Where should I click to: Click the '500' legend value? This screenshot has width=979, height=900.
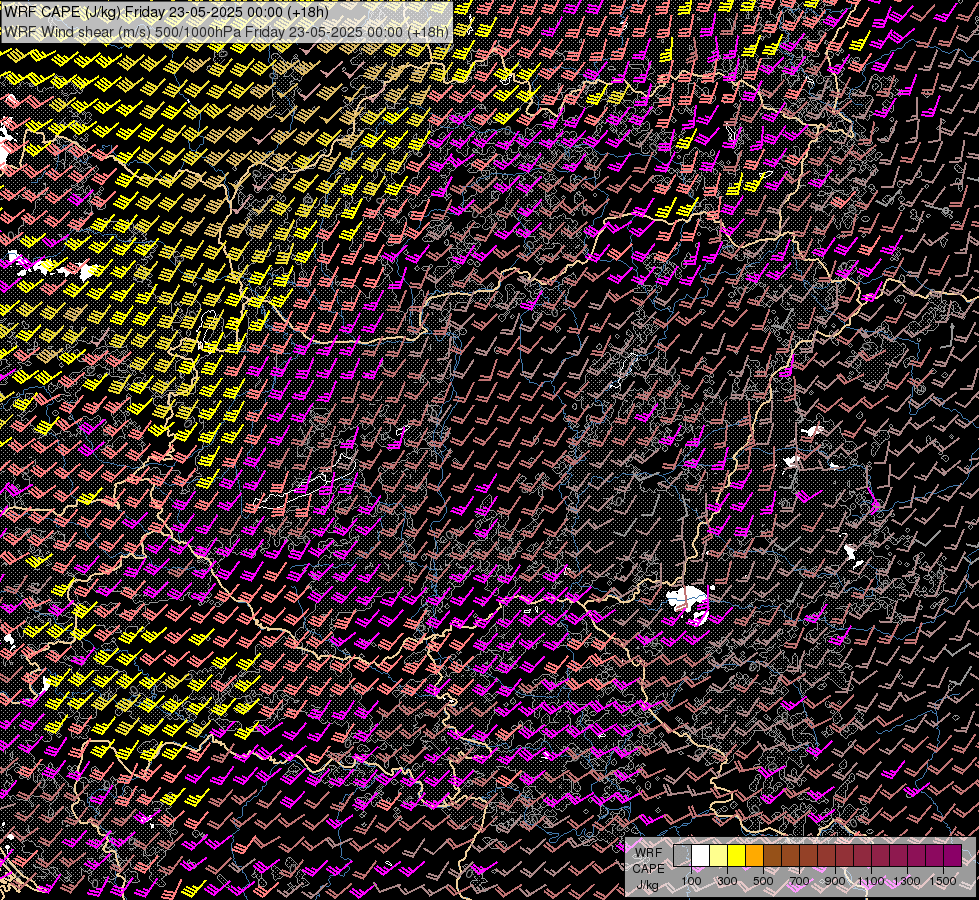pos(763,881)
